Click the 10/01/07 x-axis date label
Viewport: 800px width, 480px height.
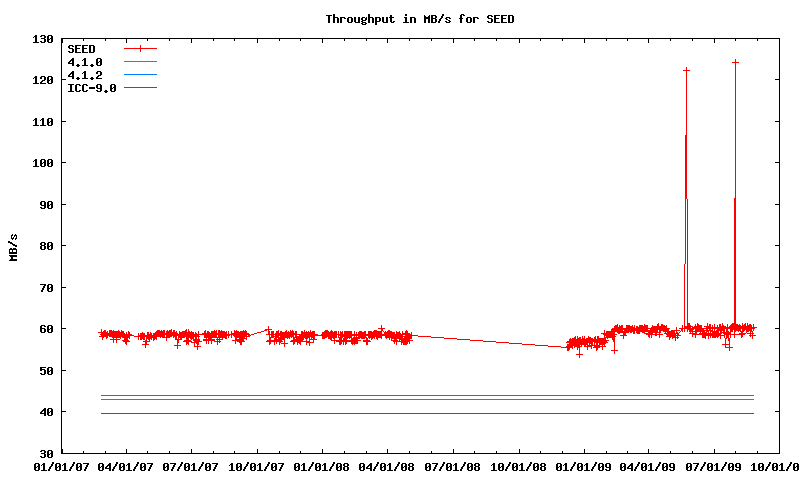(258, 466)
